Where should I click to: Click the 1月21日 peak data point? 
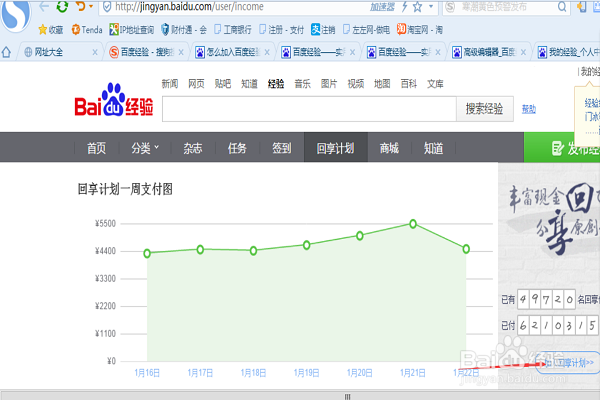click(x=413, y=224)
